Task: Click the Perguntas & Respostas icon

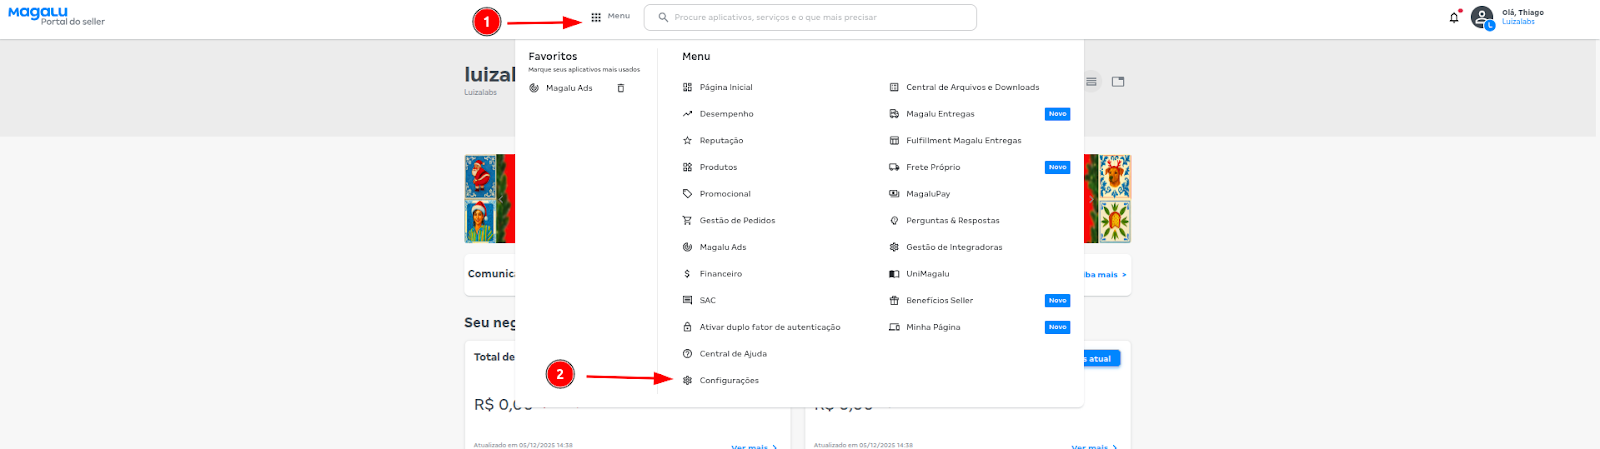Action: click(894, 220)
